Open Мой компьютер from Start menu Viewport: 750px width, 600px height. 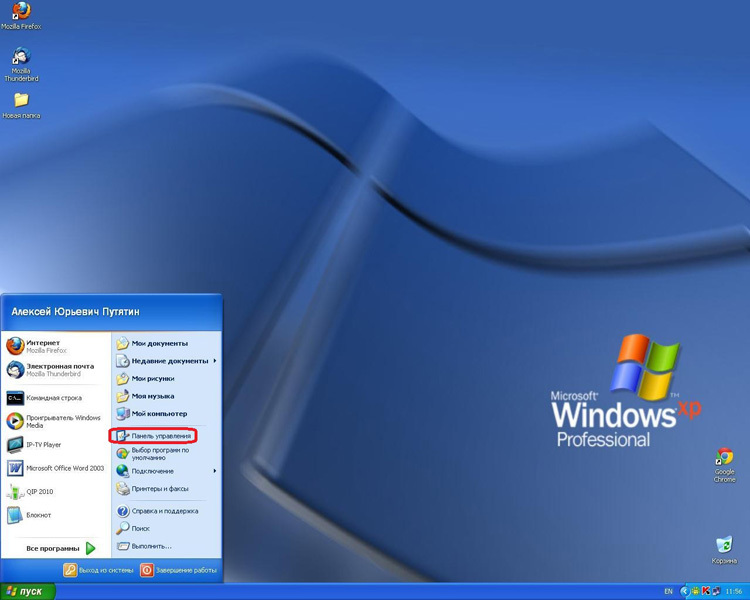tap(166, 413)
